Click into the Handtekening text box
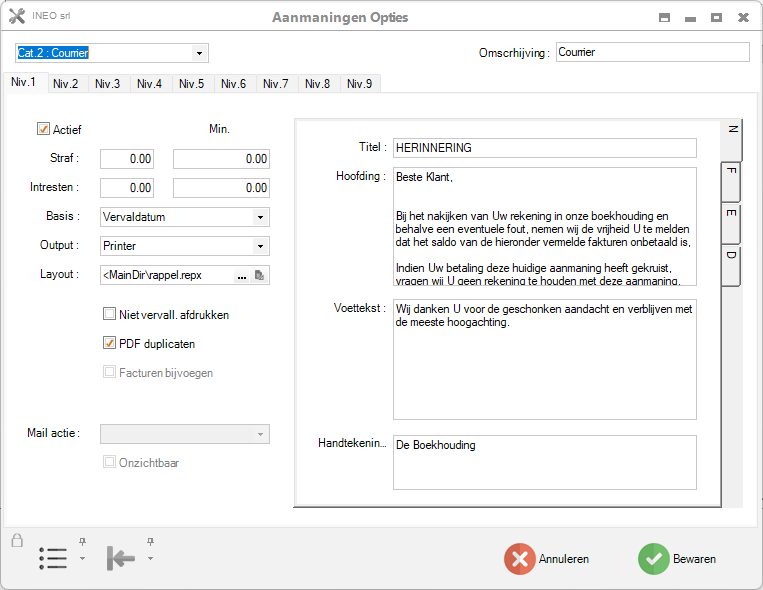The height and width of the screenshot is (590, 763). [x=544, y=462]
